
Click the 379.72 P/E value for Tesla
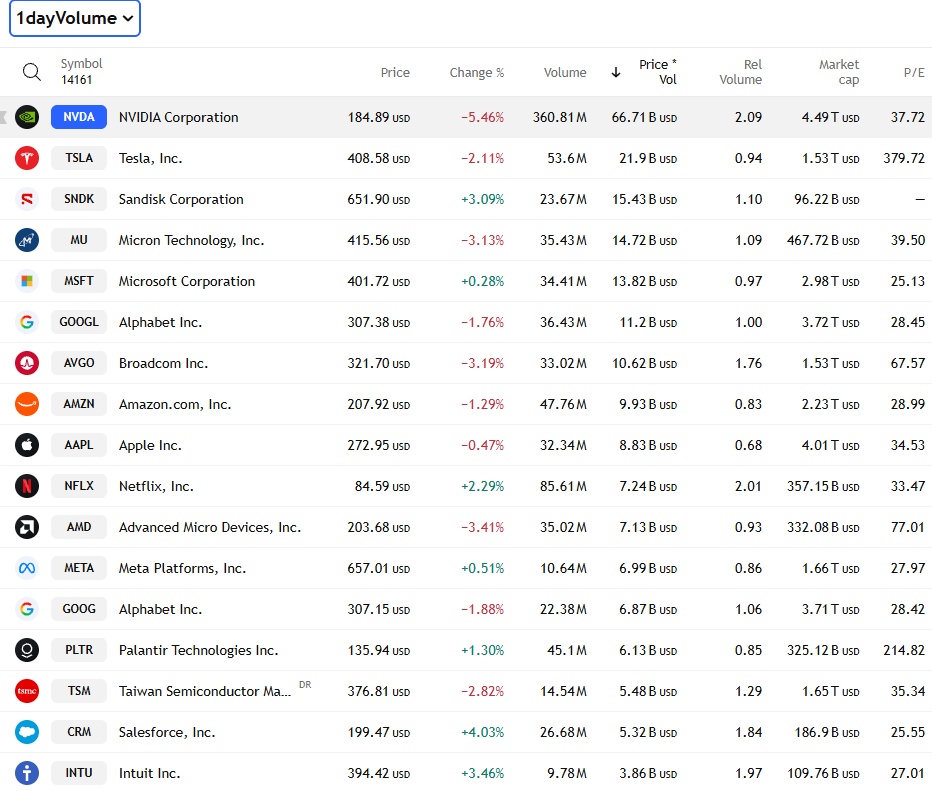tap(904, 159)
